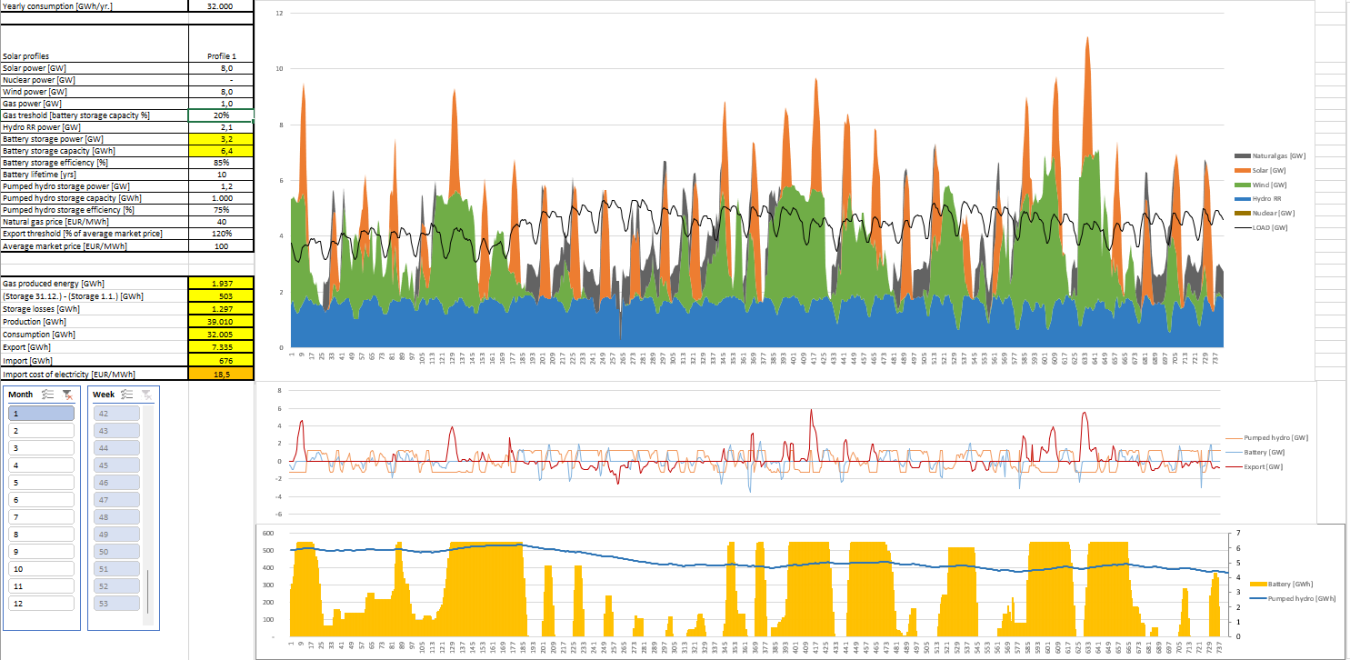Viewport: 1350px width, 660px height.
Task: Choose month 12 in the Month slicer
Action: pyautogui.click(x=41, y=603)
